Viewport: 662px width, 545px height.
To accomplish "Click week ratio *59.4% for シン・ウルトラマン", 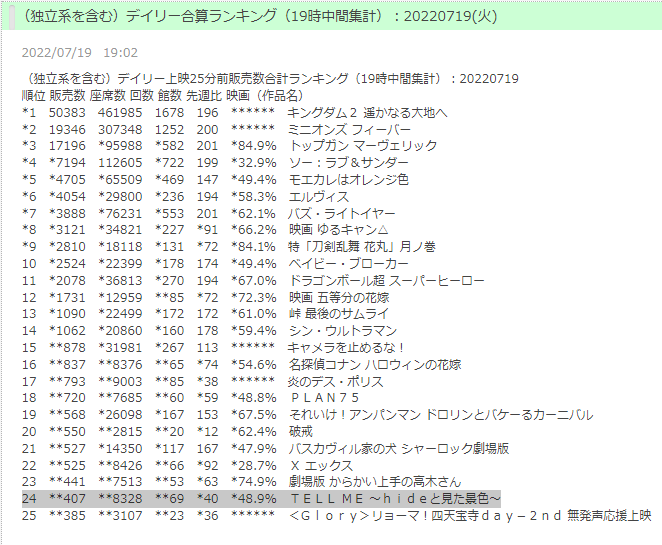I will tap(253, 331).
